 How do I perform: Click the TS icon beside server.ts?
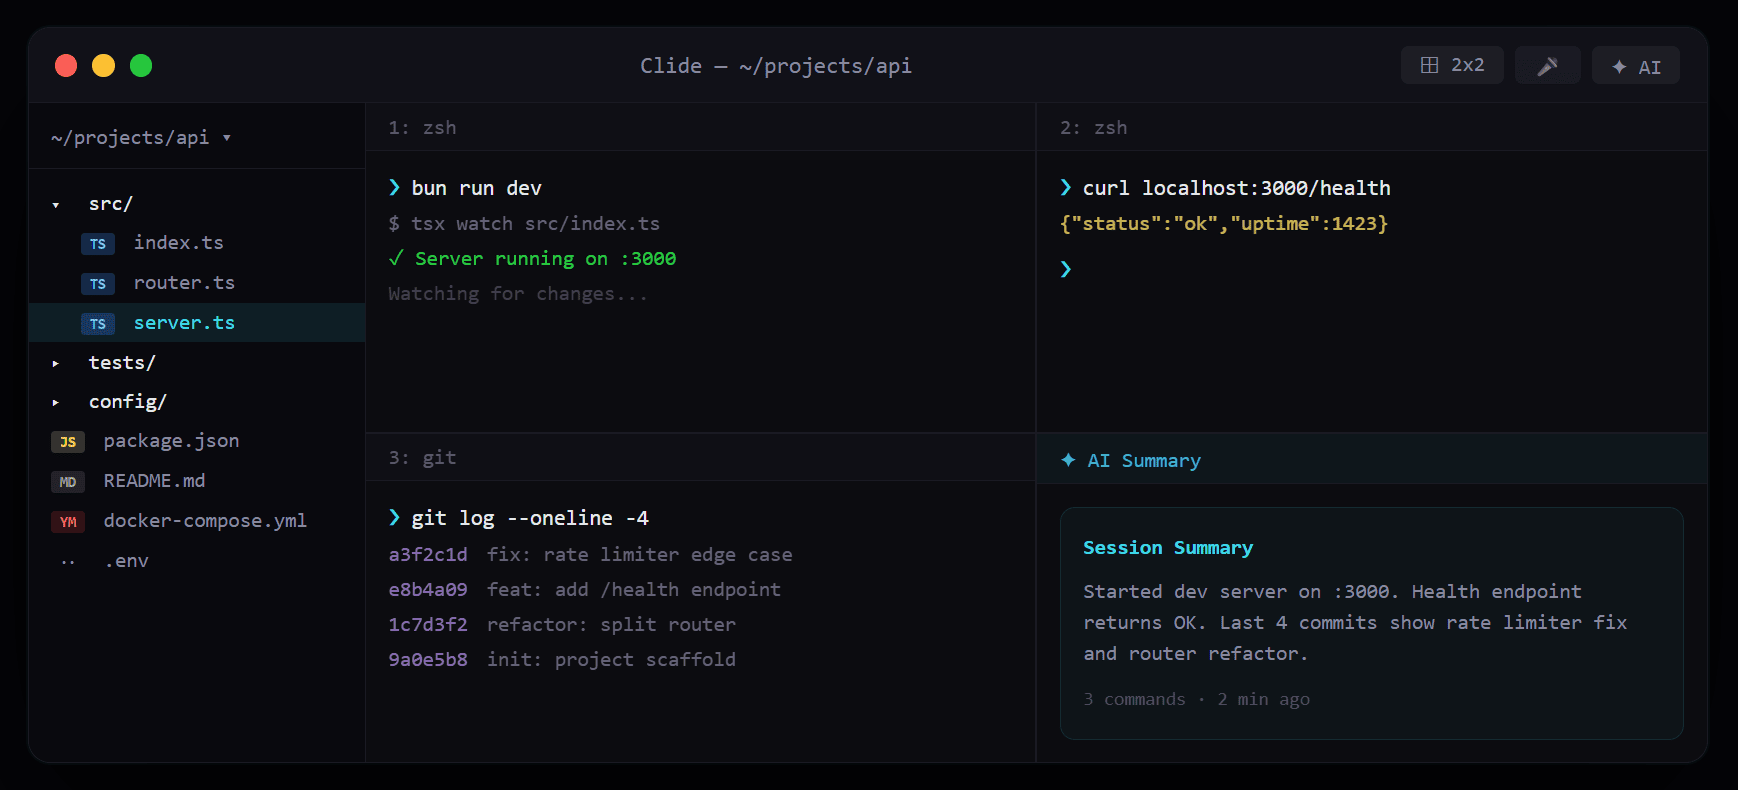point(98,324)
